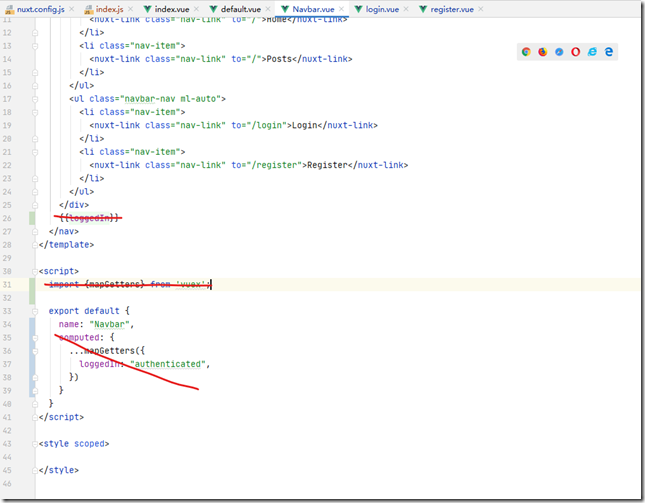Click the import mapGetters from vuex line
This screenshot has height=503, width=645.
(129, 285)
